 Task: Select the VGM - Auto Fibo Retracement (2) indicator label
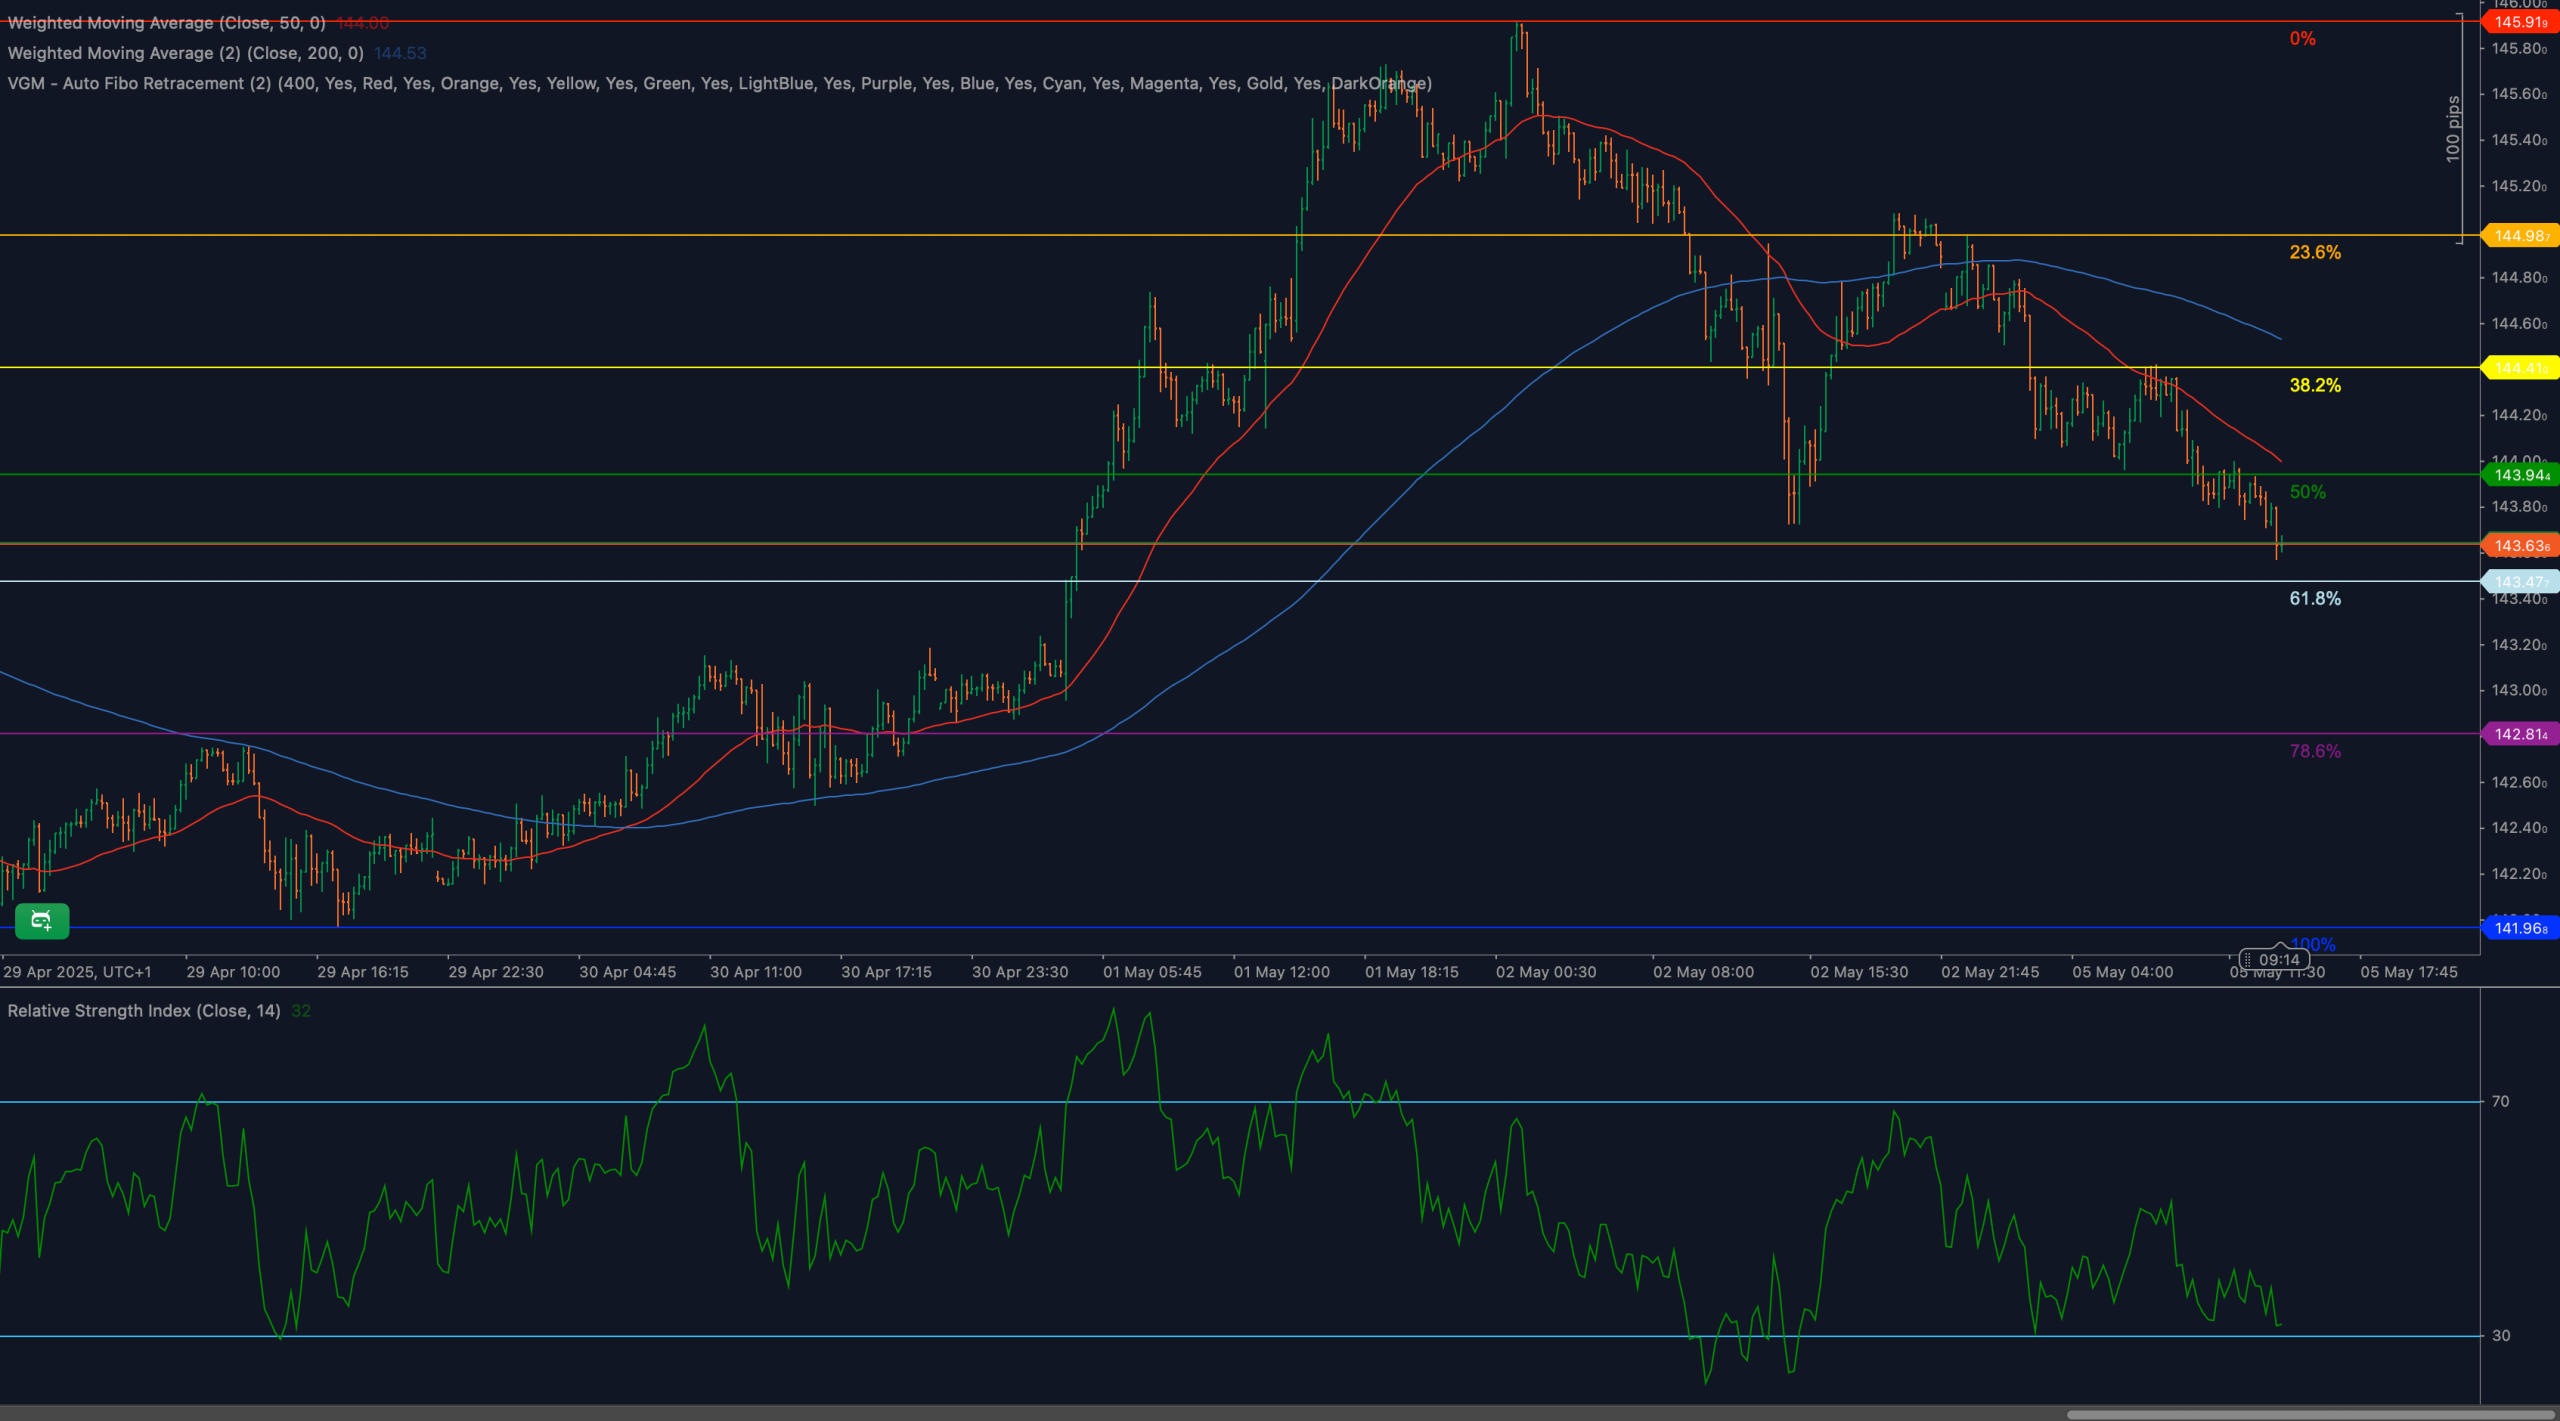click(719, 83)
